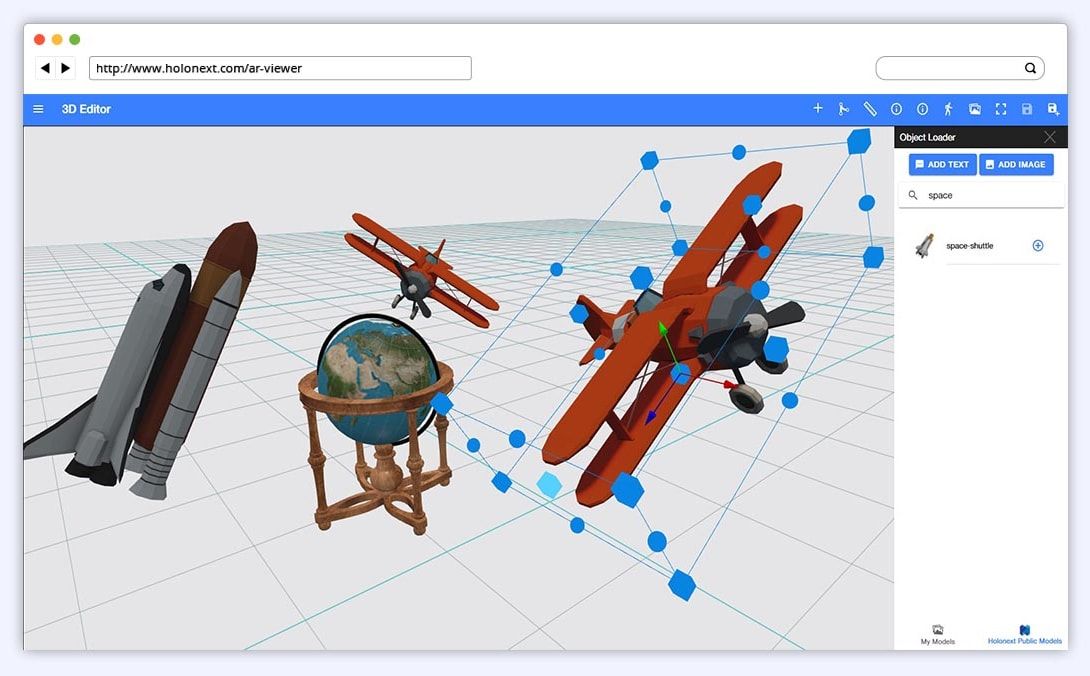Select the branch/hierarchy tool icon
This screenshot has width=1090, height=676.
pos(843,109)
